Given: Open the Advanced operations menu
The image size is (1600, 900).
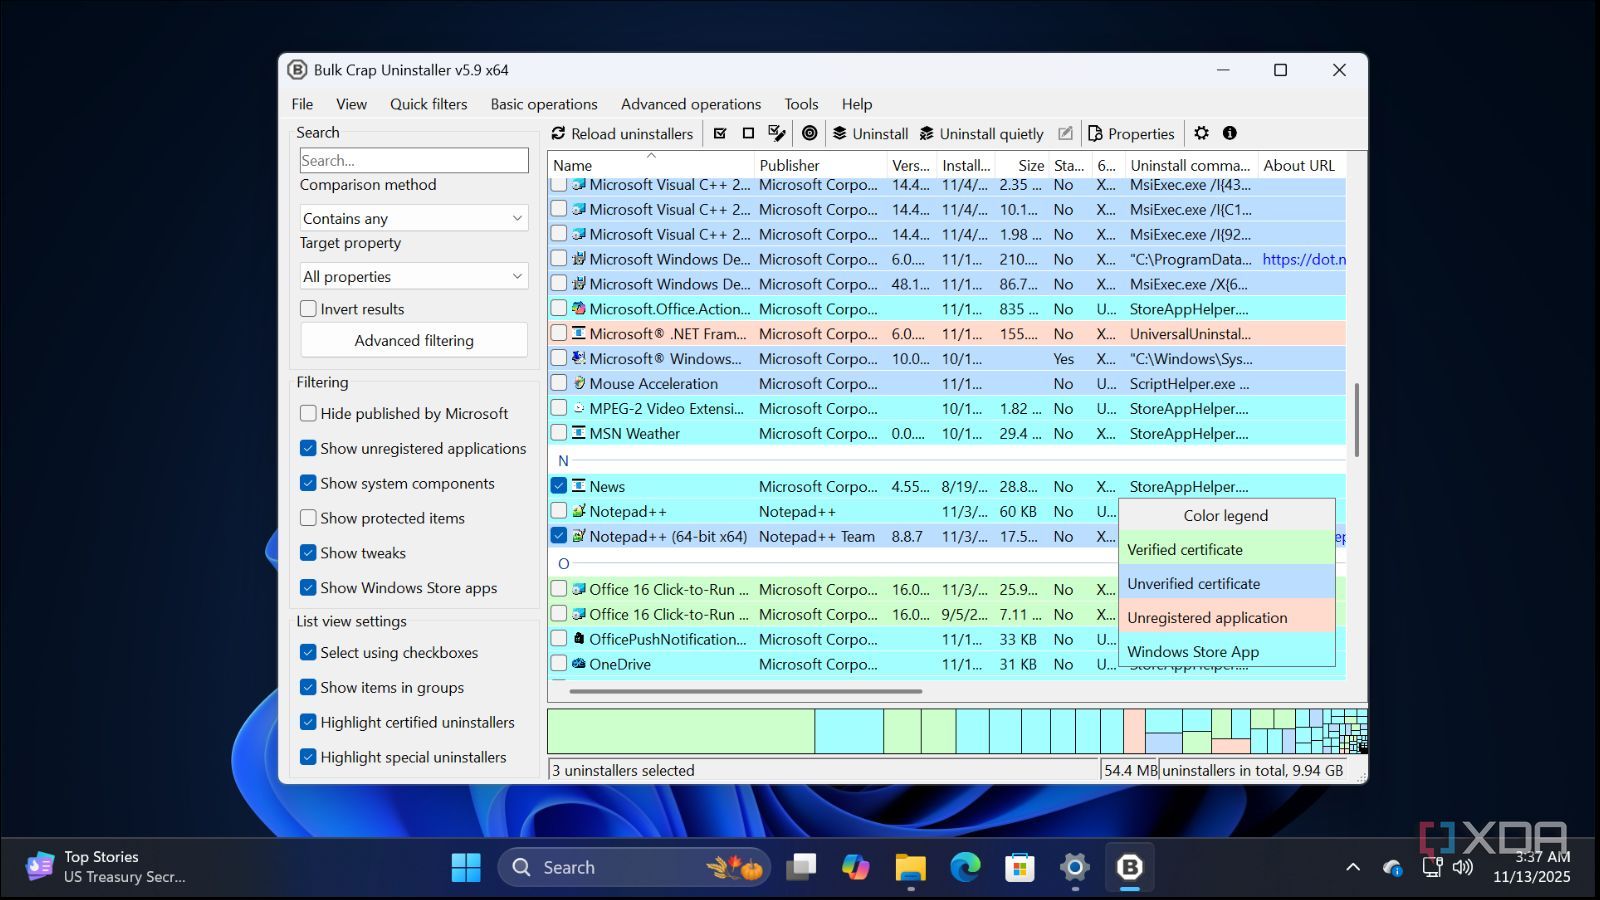Looking at the screenshot, I should coord(691,104).
